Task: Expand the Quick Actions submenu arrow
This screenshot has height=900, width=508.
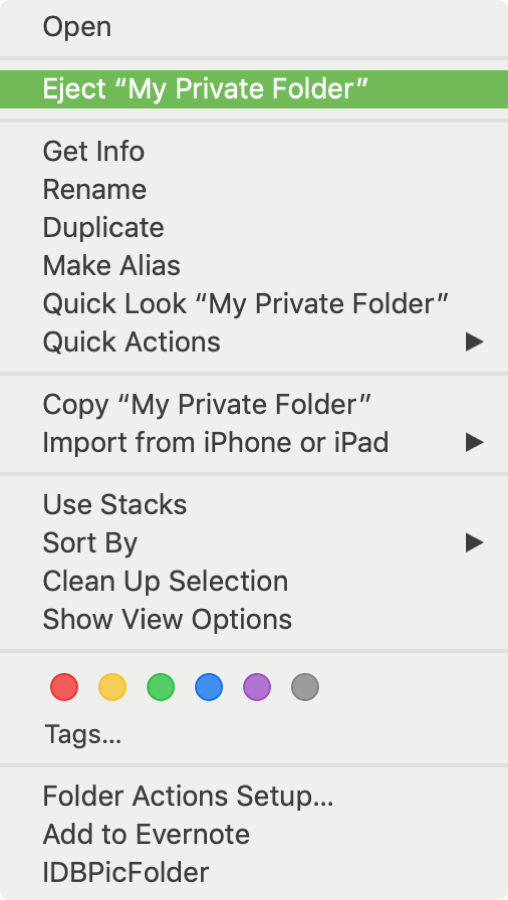Action: click(x=474, y=342)
